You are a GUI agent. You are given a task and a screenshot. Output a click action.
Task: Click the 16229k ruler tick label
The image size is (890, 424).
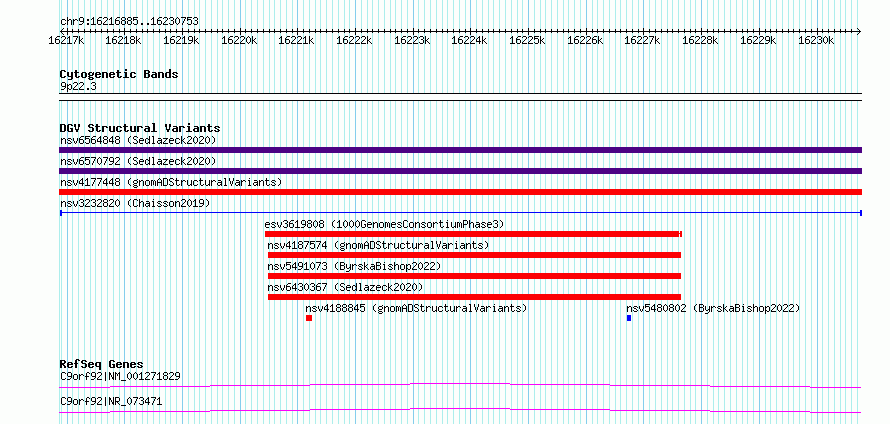[x=758, y=41]
